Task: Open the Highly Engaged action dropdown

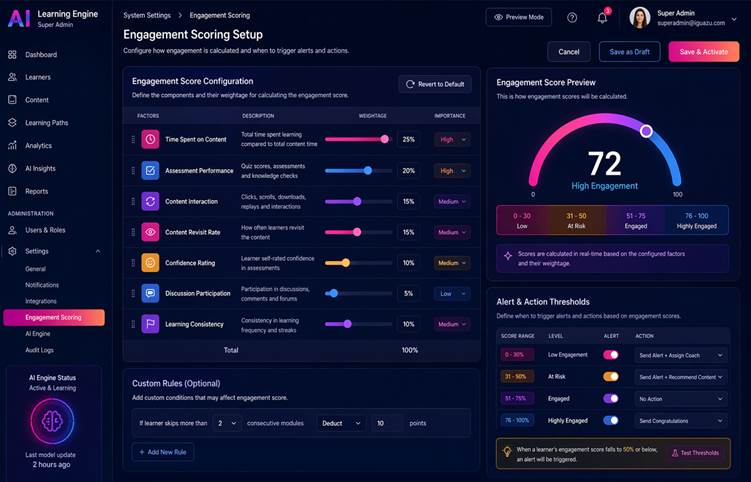Action: pyautogui.click(x=681, y=421)
